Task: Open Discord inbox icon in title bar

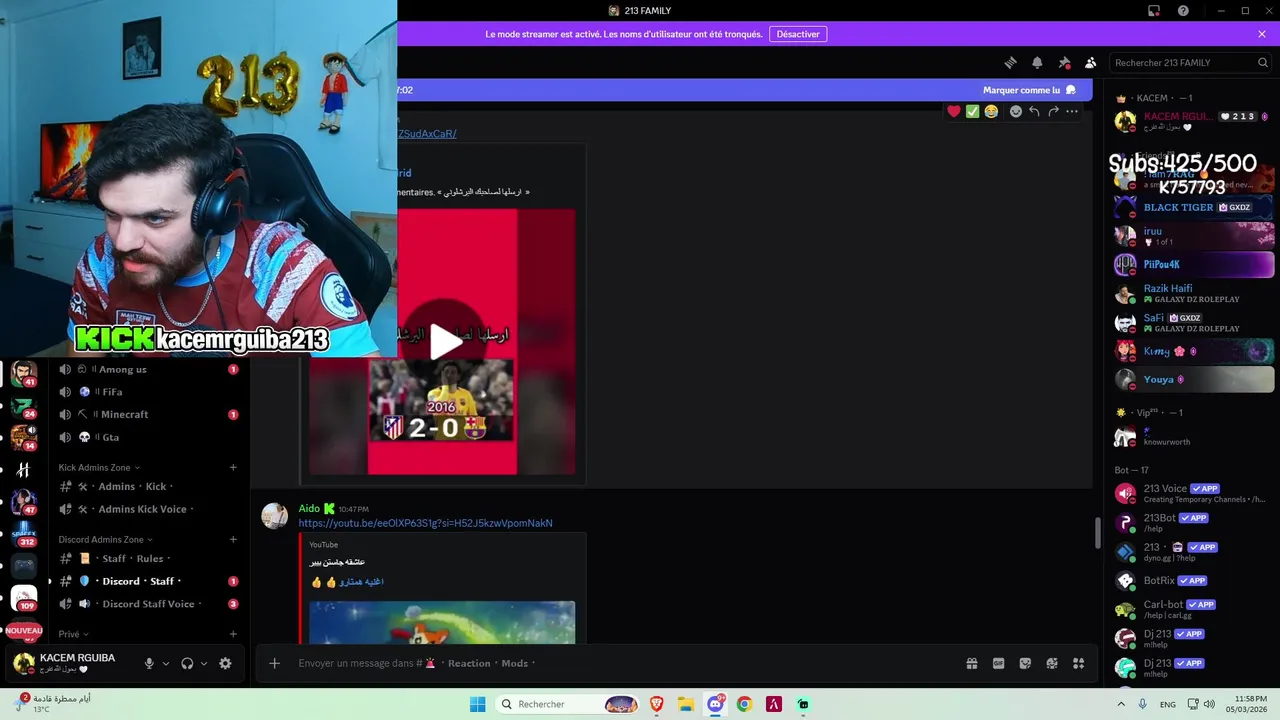Action: [1154, 11]
